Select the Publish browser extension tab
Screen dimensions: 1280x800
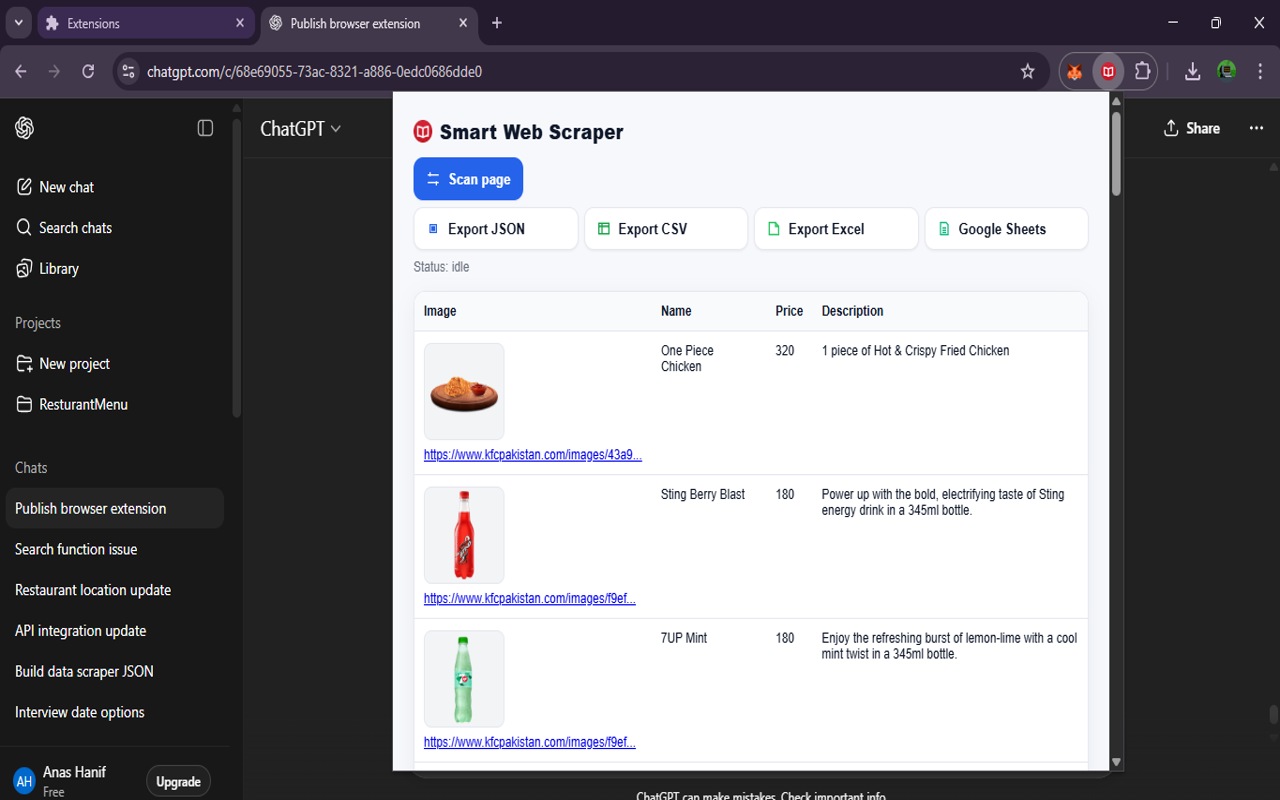point(368,23)
